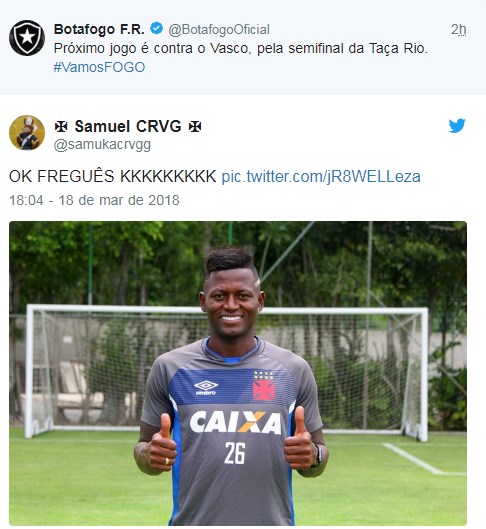
Task: Click the OK FREGUÊS tweet text
Action: coord(112,176)
